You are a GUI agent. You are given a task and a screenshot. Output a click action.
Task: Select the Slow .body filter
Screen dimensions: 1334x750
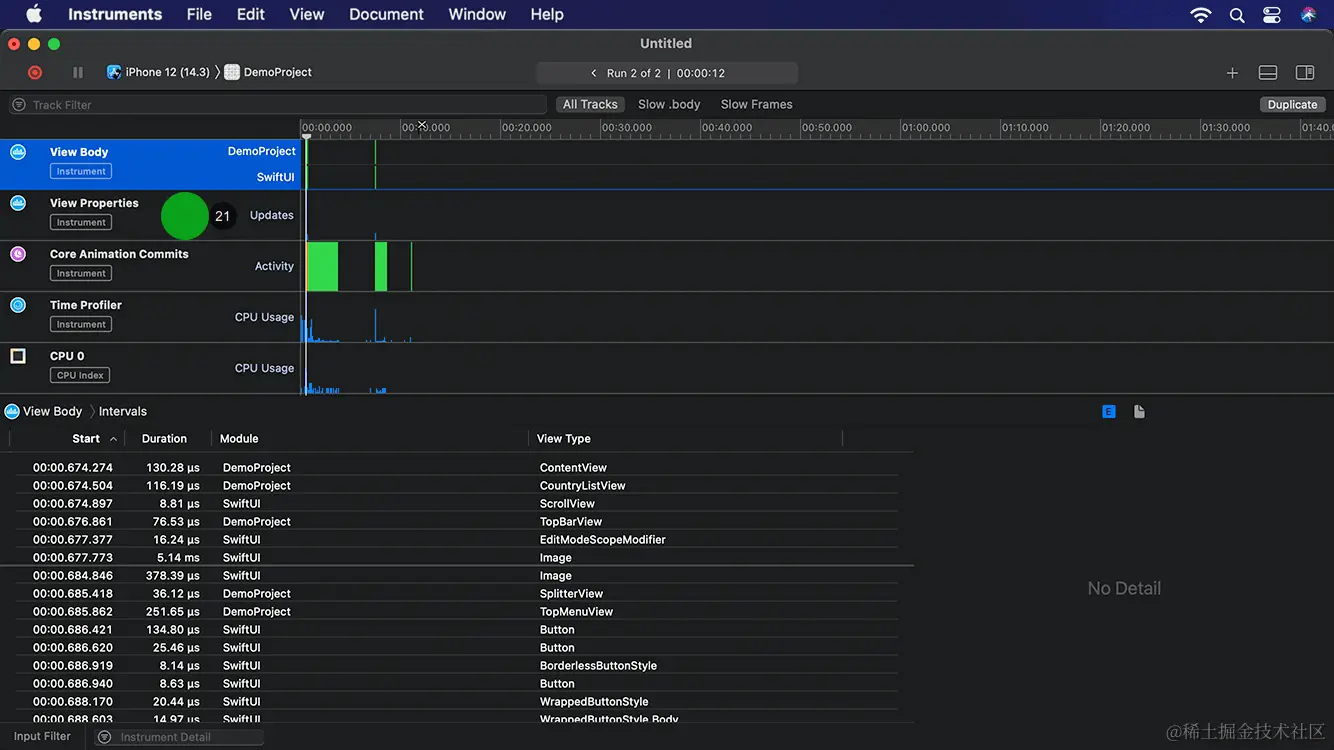669,104
